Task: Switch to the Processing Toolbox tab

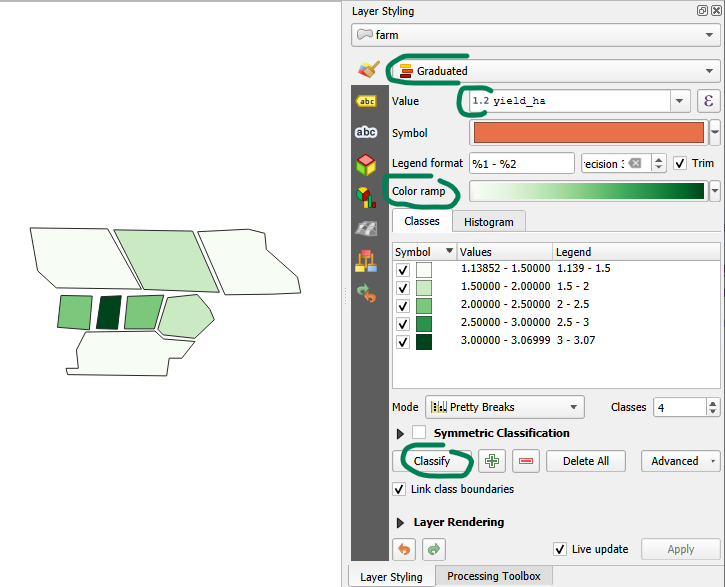Action: tap(493, 576)
